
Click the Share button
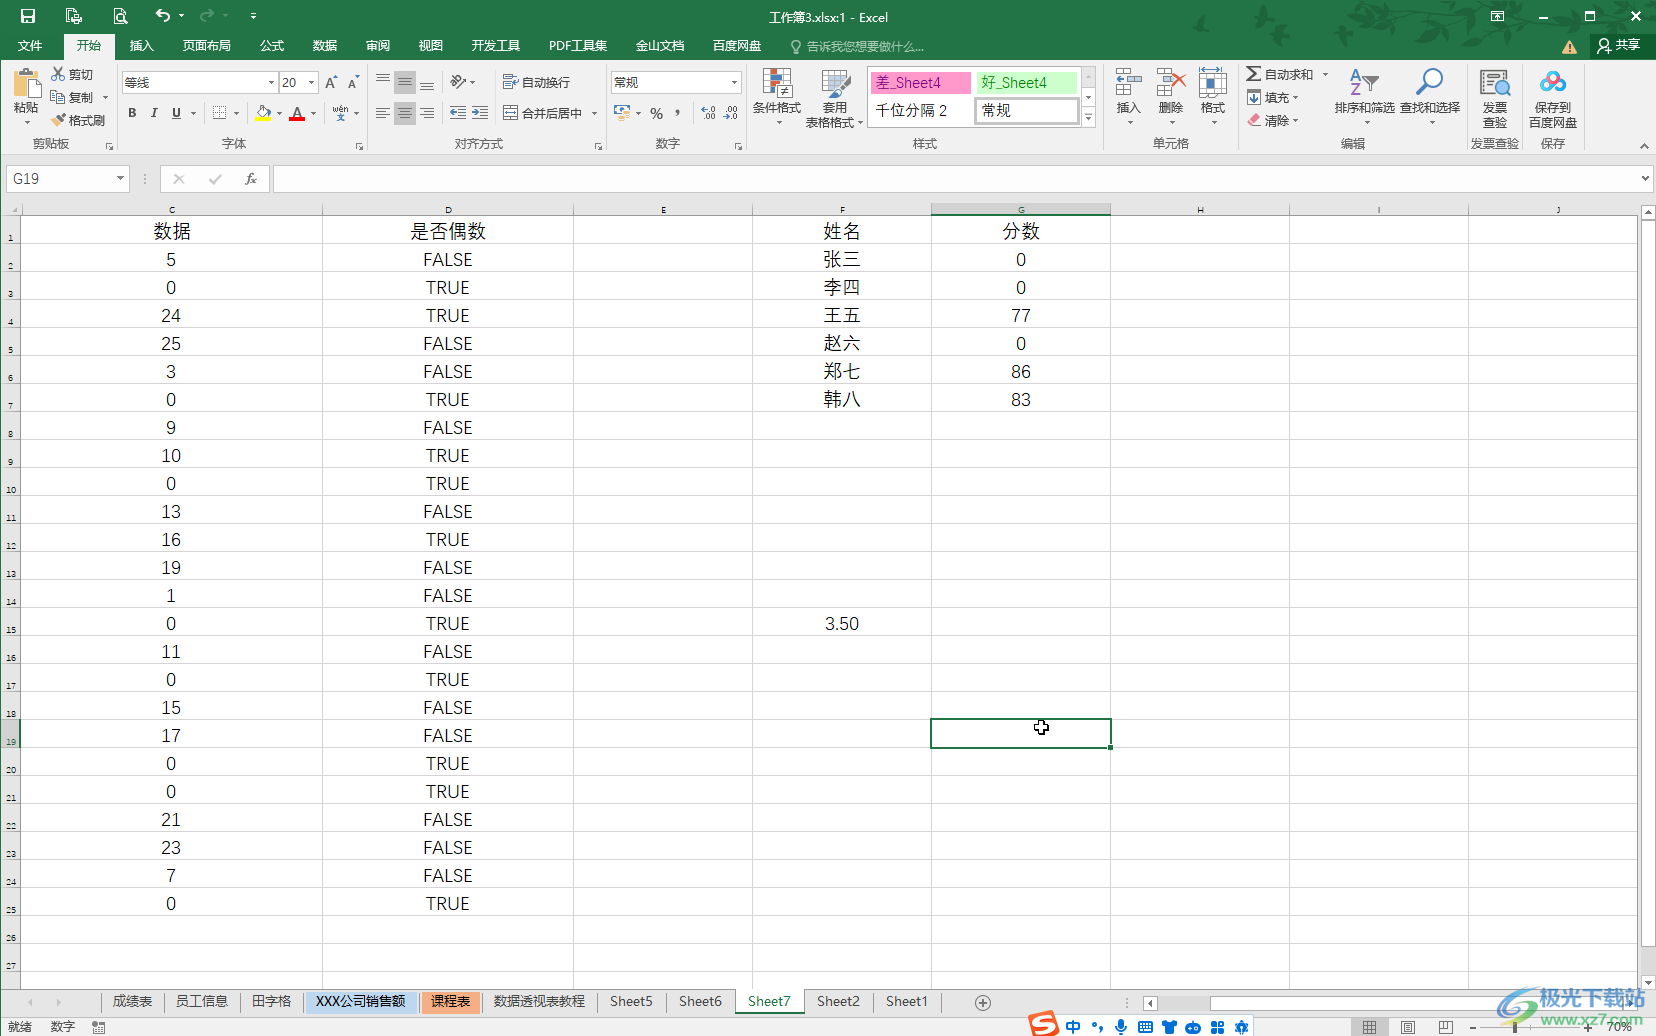tap(1619, 45)
